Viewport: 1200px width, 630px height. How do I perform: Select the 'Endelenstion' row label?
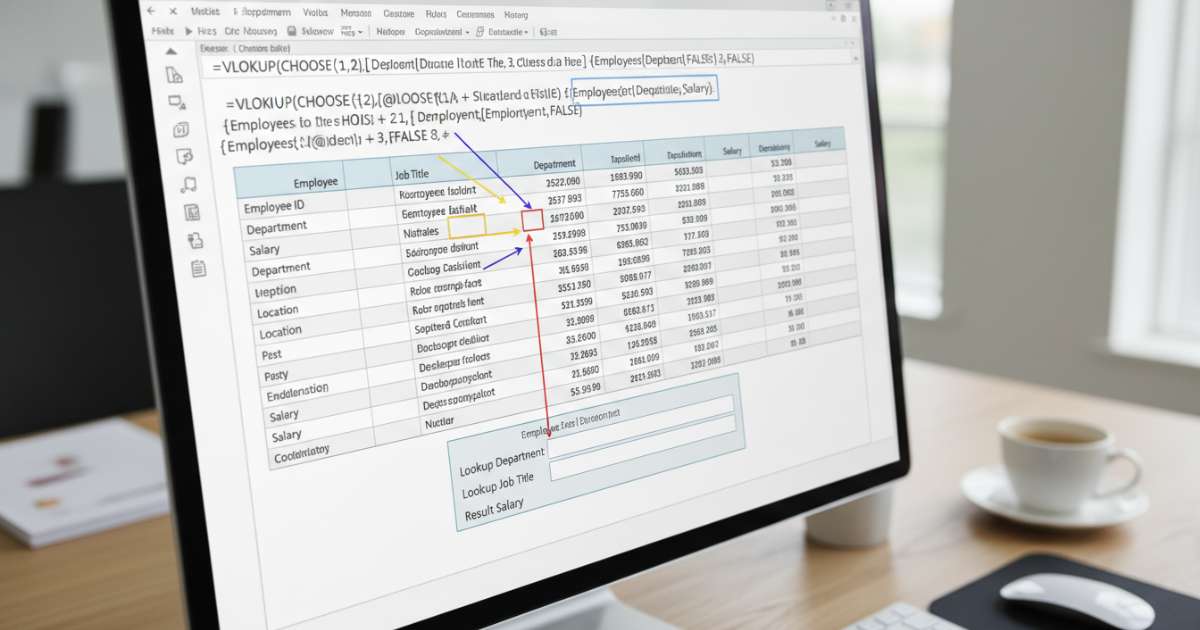298,391
